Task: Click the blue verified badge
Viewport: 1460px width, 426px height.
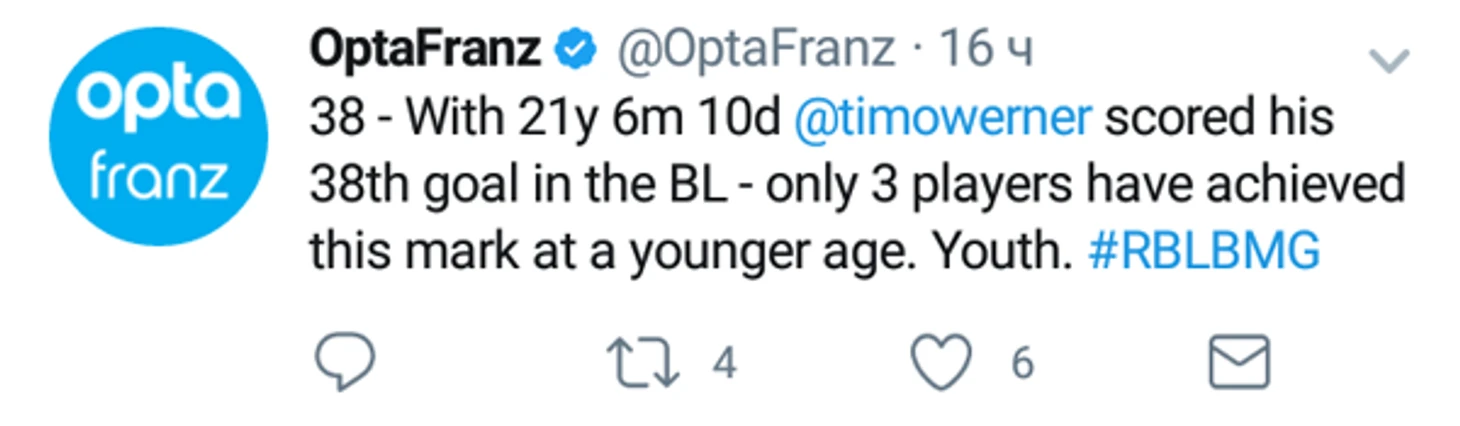Action: coord(576,51)
